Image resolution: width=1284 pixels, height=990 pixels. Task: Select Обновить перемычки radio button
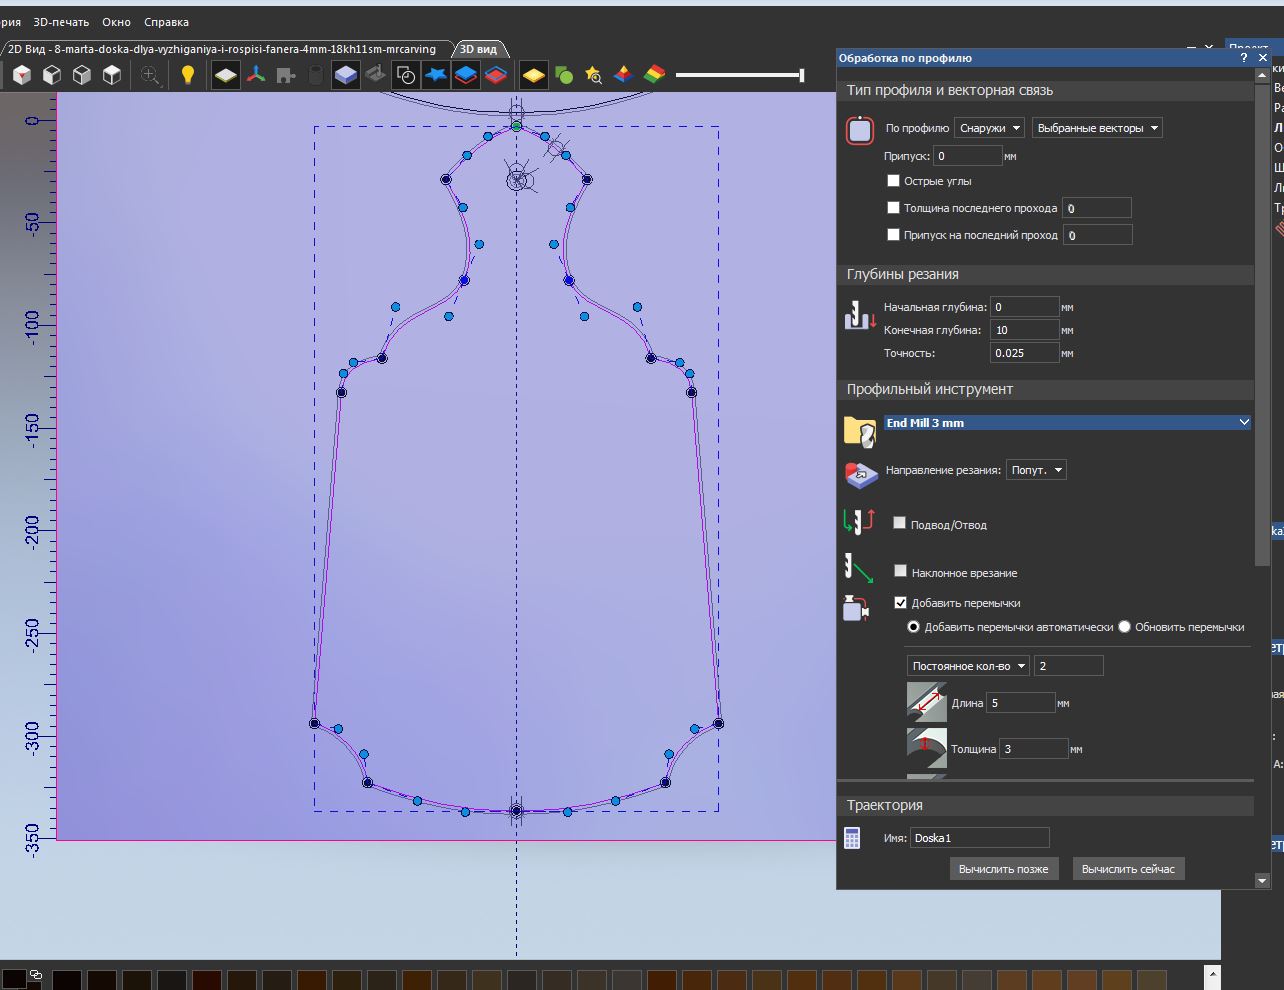1125,627
